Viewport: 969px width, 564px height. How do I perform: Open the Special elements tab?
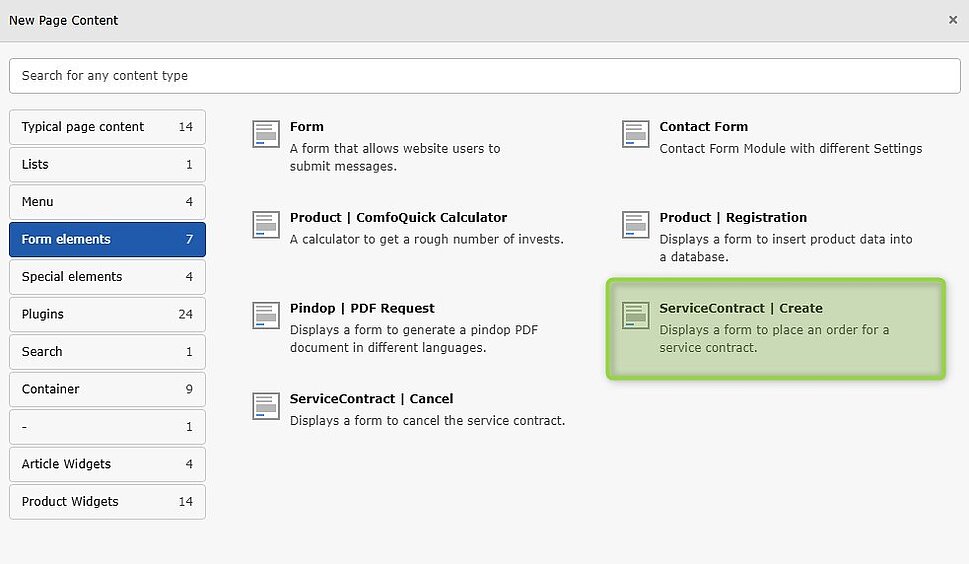107,277
